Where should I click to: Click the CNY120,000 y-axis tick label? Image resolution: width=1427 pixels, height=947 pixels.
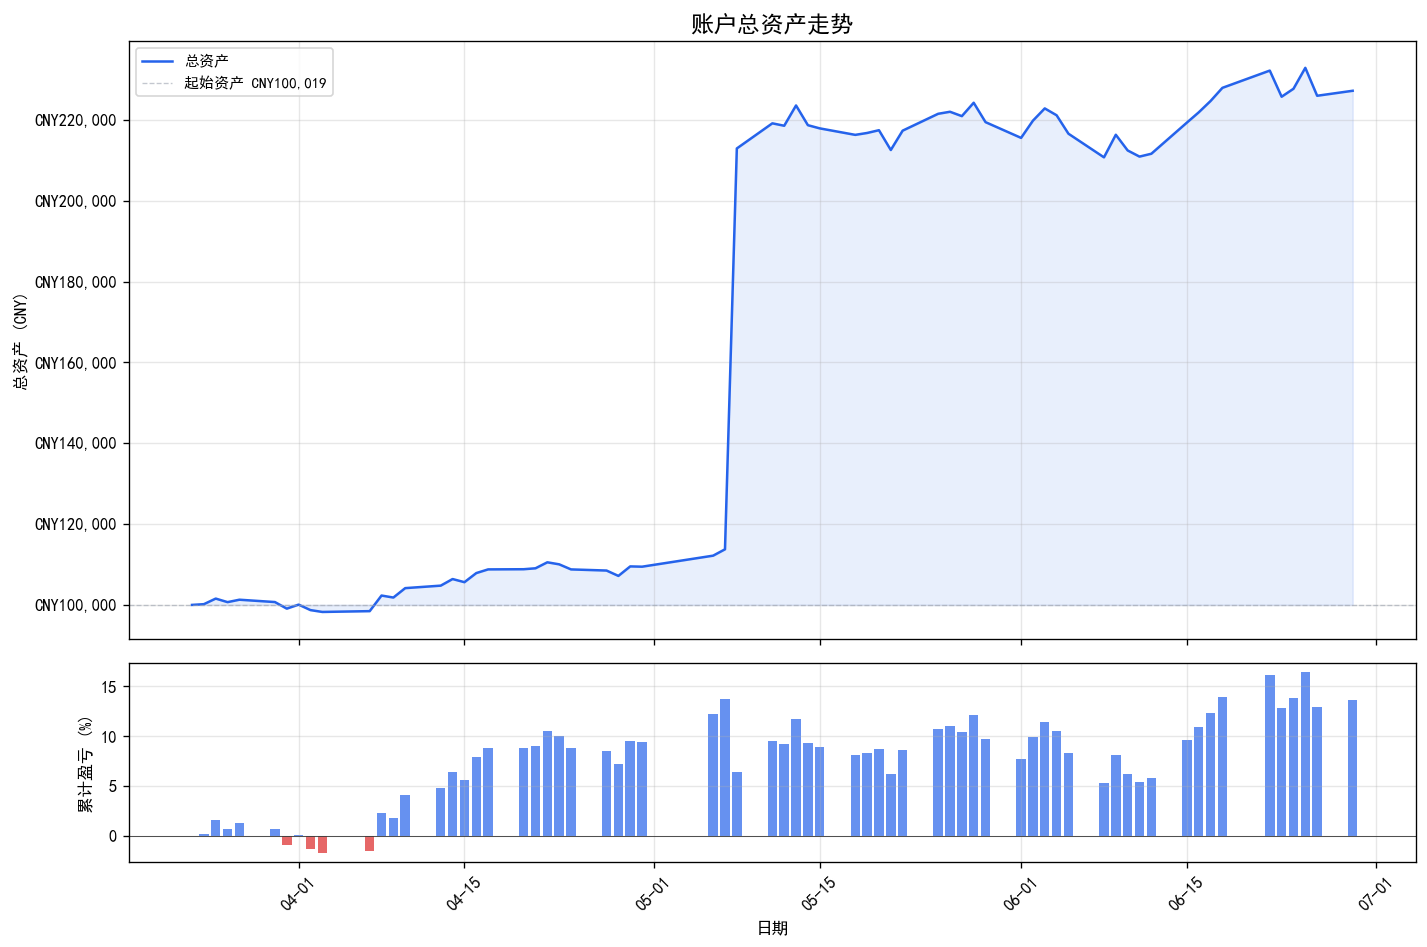[x=76, y=525]
